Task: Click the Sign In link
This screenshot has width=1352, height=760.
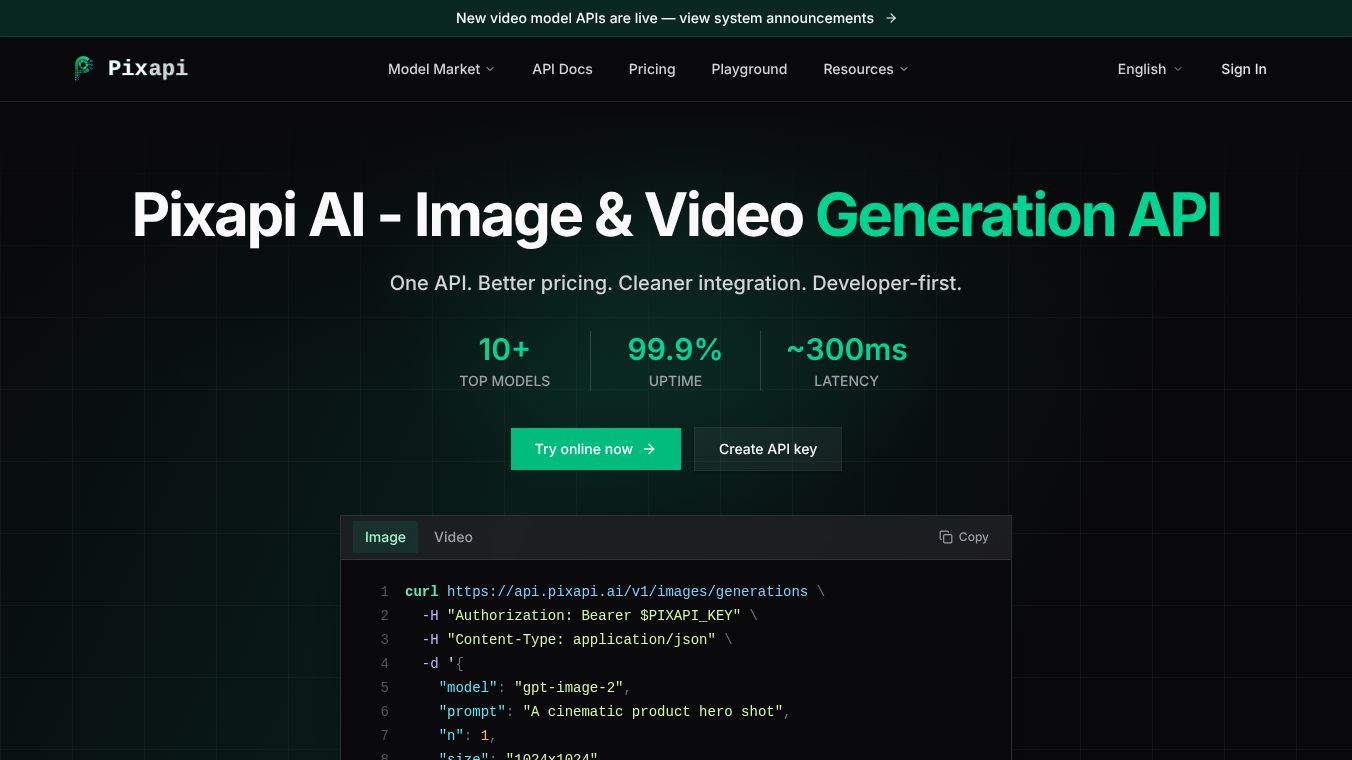Action: 1244,69
